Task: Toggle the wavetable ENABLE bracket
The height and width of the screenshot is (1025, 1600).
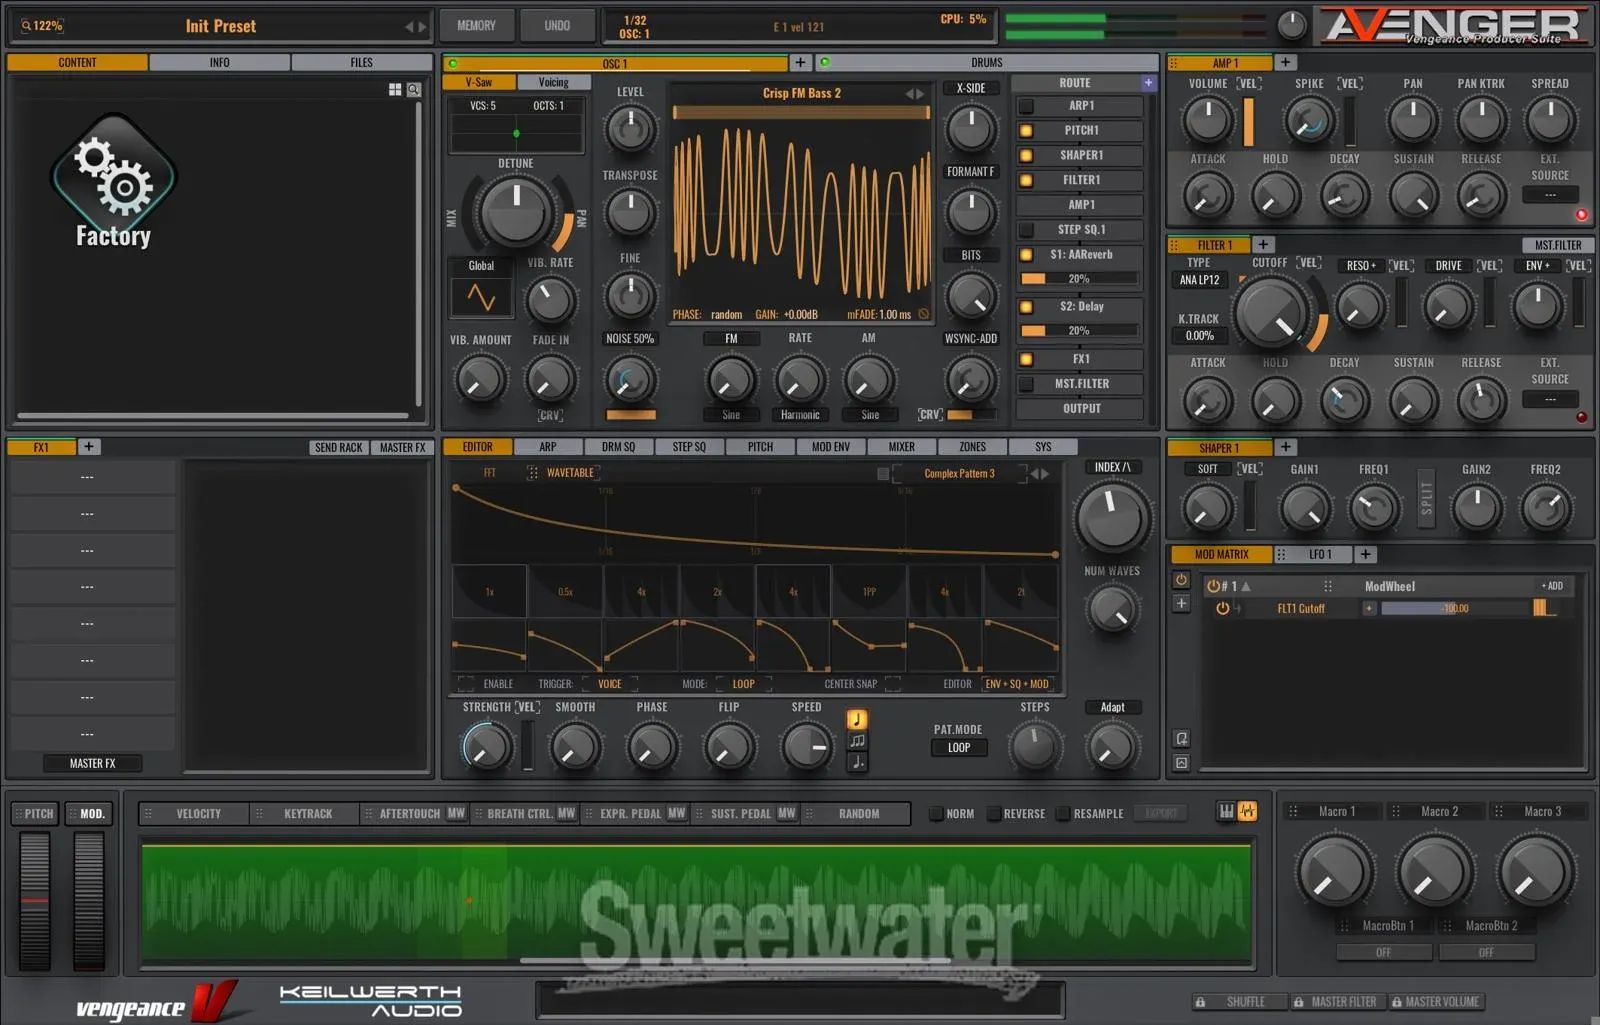Action: pos(466,684)
